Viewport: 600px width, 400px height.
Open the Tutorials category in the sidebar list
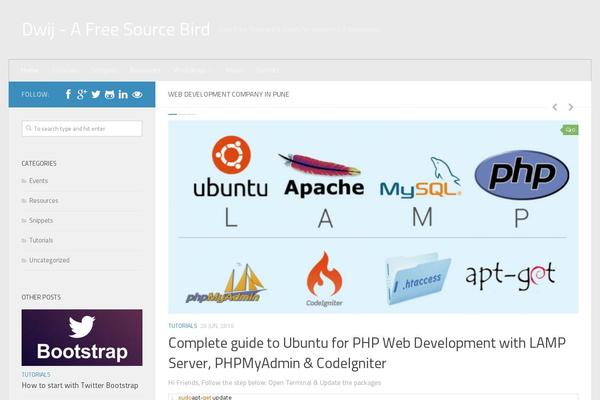pos(41,240)
